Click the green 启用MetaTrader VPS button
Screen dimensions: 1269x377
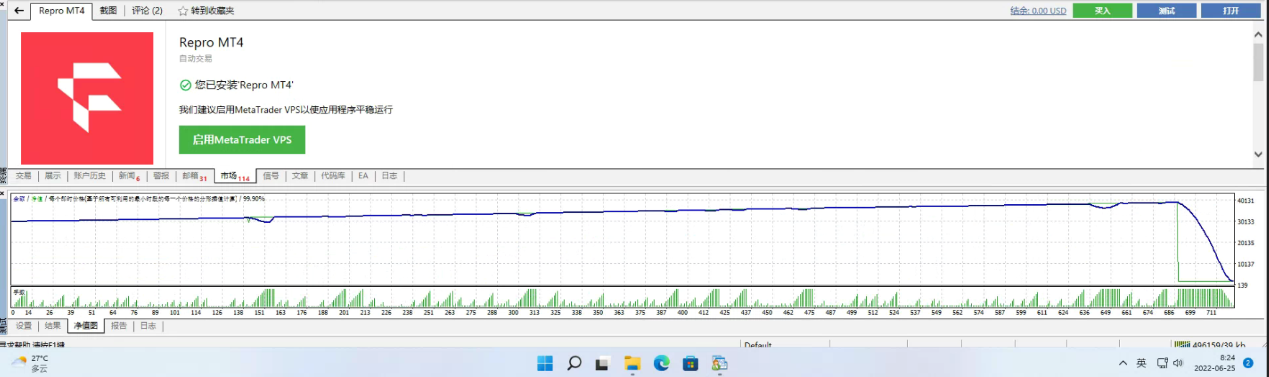pos(242,140)
